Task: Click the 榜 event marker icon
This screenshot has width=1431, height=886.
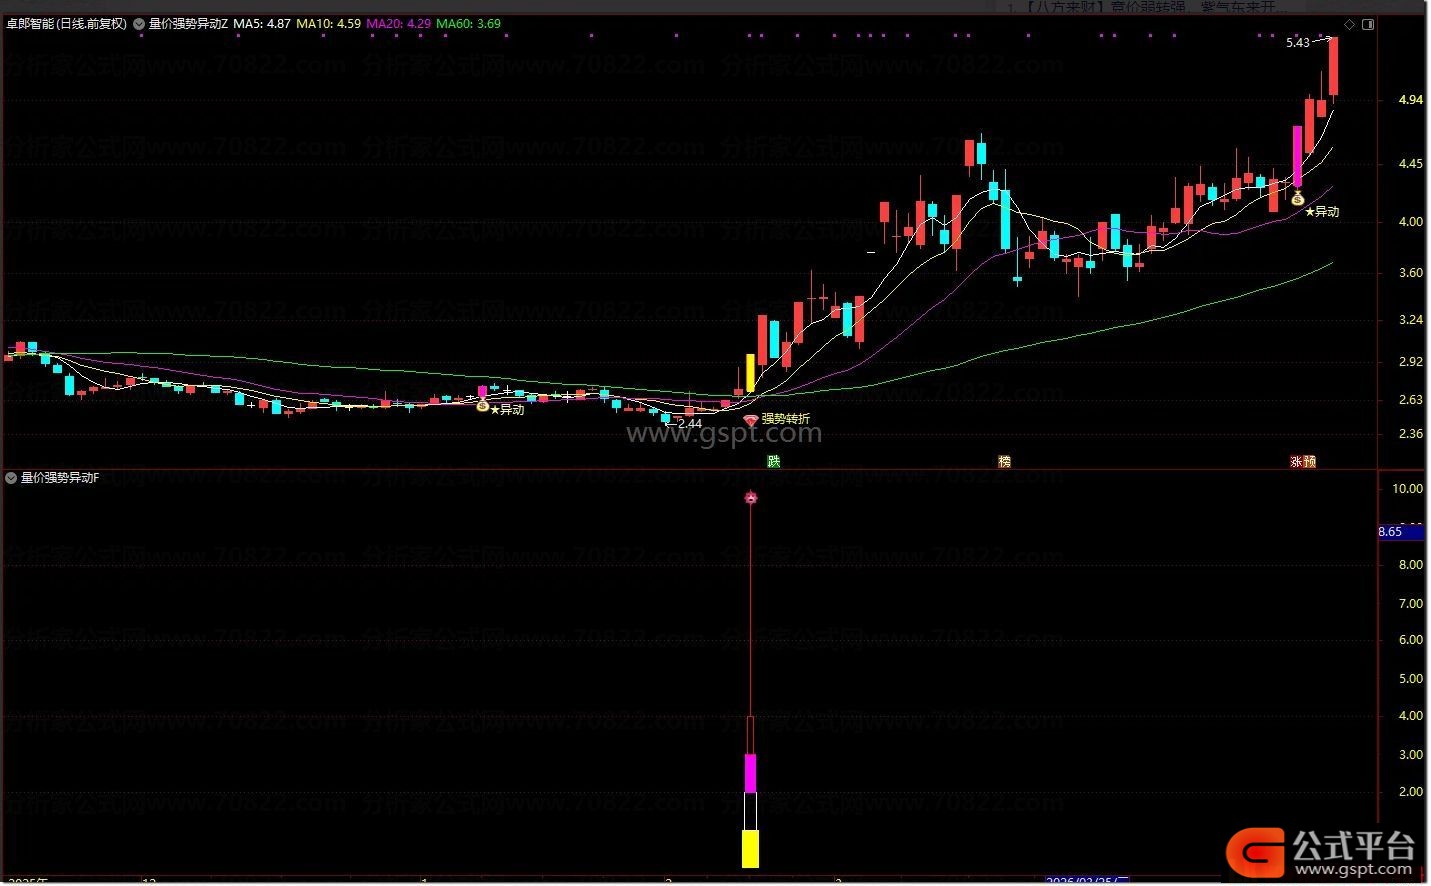Action: [x=1004, y=461]
